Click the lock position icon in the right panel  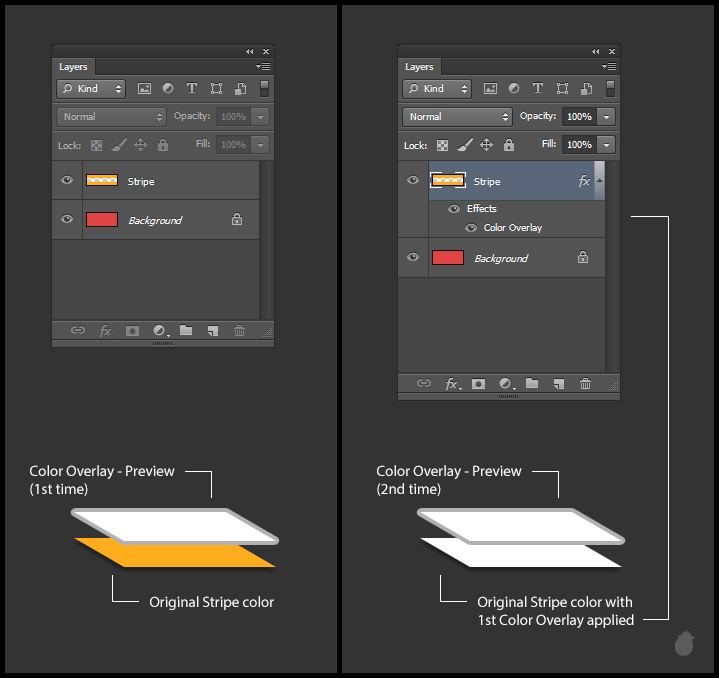point(486,145)
